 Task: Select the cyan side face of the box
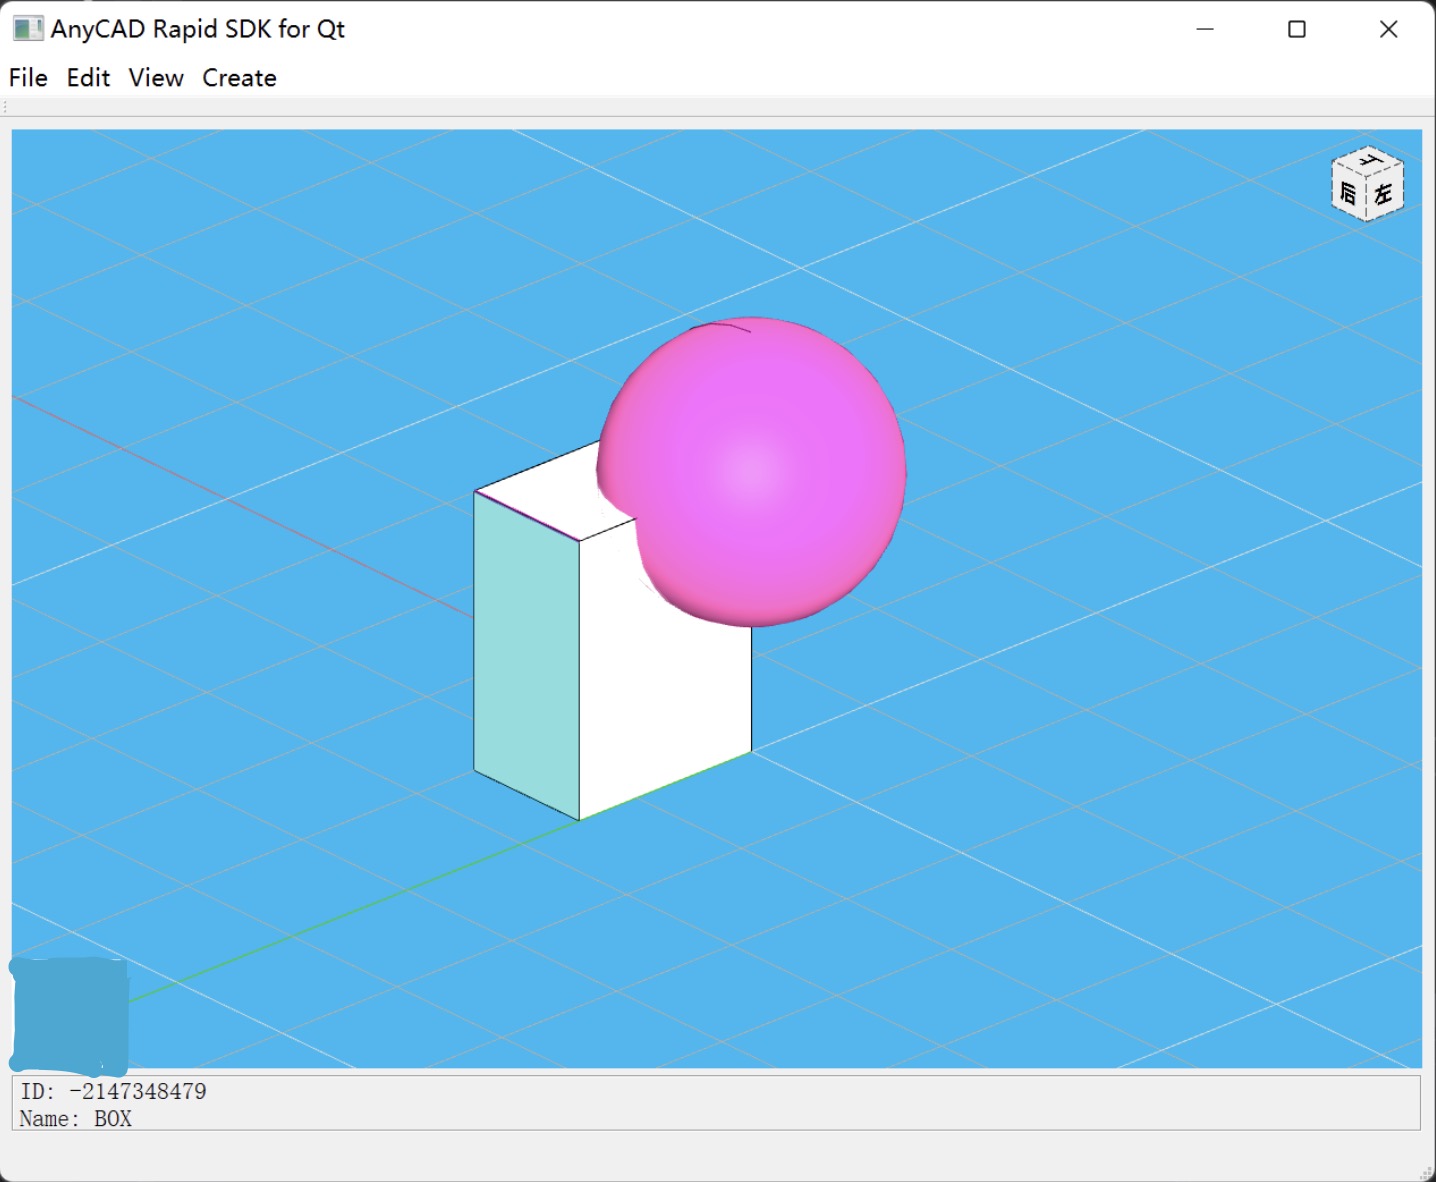pos(527,655)
